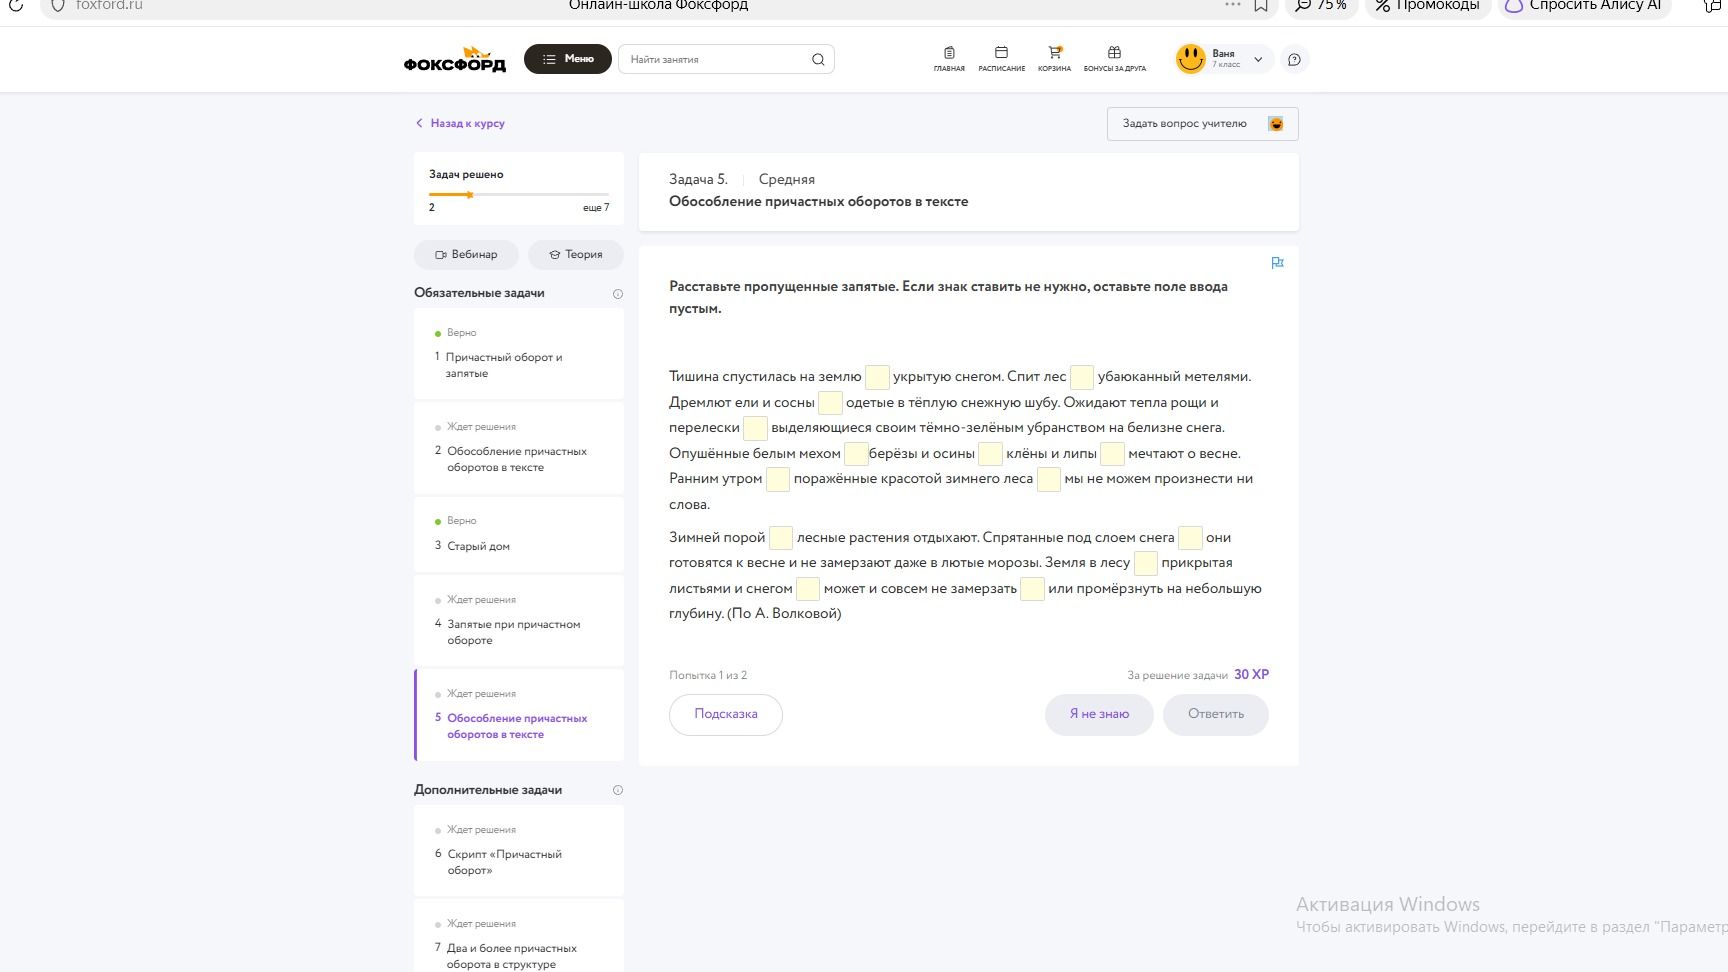Viewport: 1728px width, 972px height.
Task: Click the Задач решено progress bar
Action: point(519,195)
